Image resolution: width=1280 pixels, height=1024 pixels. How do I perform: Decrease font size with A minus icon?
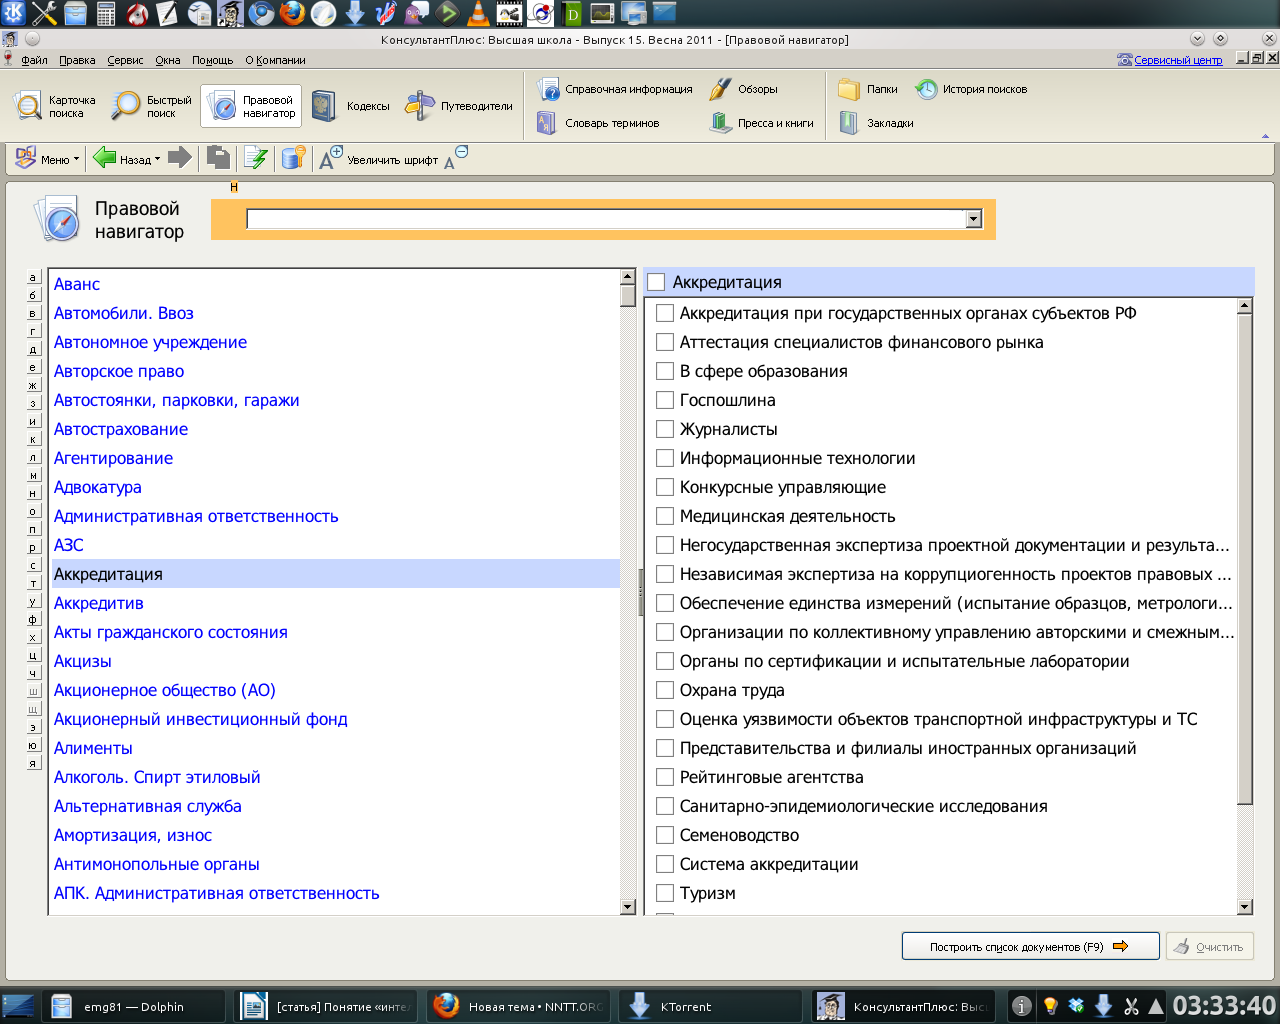456,157
